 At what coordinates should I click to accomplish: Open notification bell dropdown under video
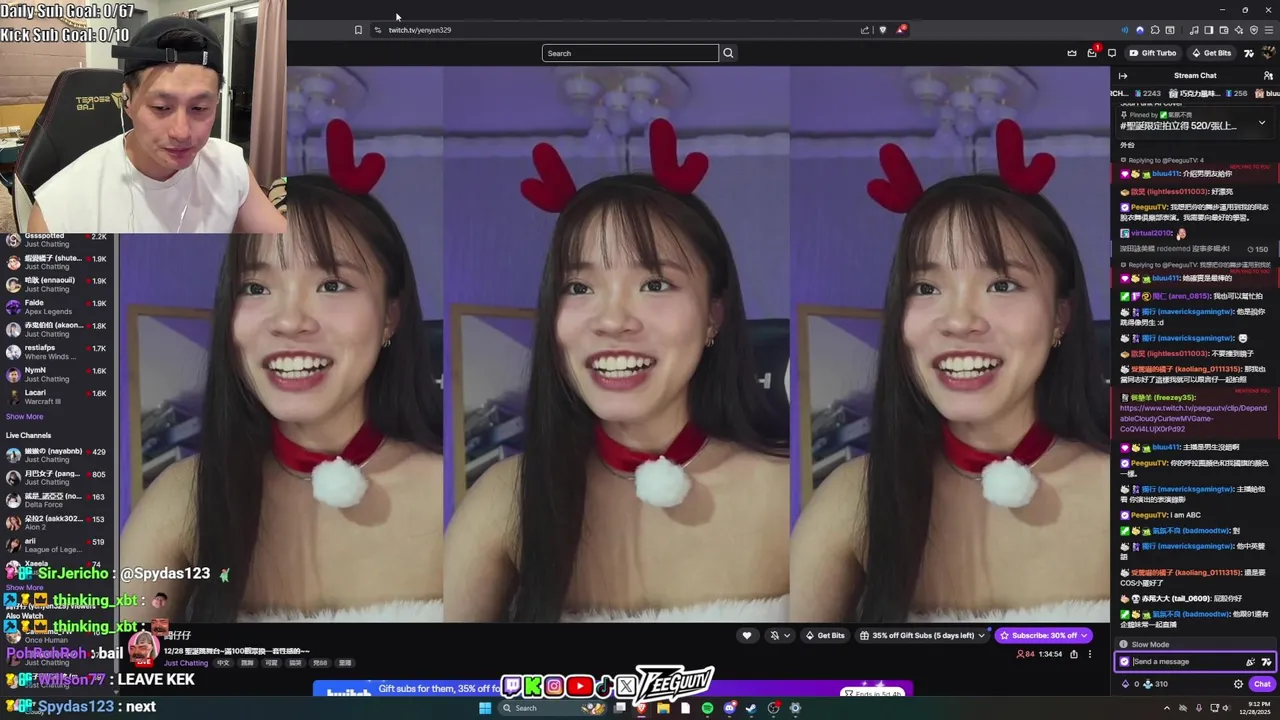tap(779, 635)
